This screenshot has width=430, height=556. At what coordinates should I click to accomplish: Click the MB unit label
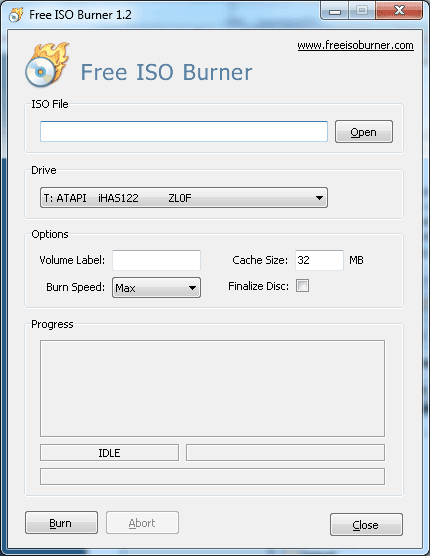click(x=356, y=260)
